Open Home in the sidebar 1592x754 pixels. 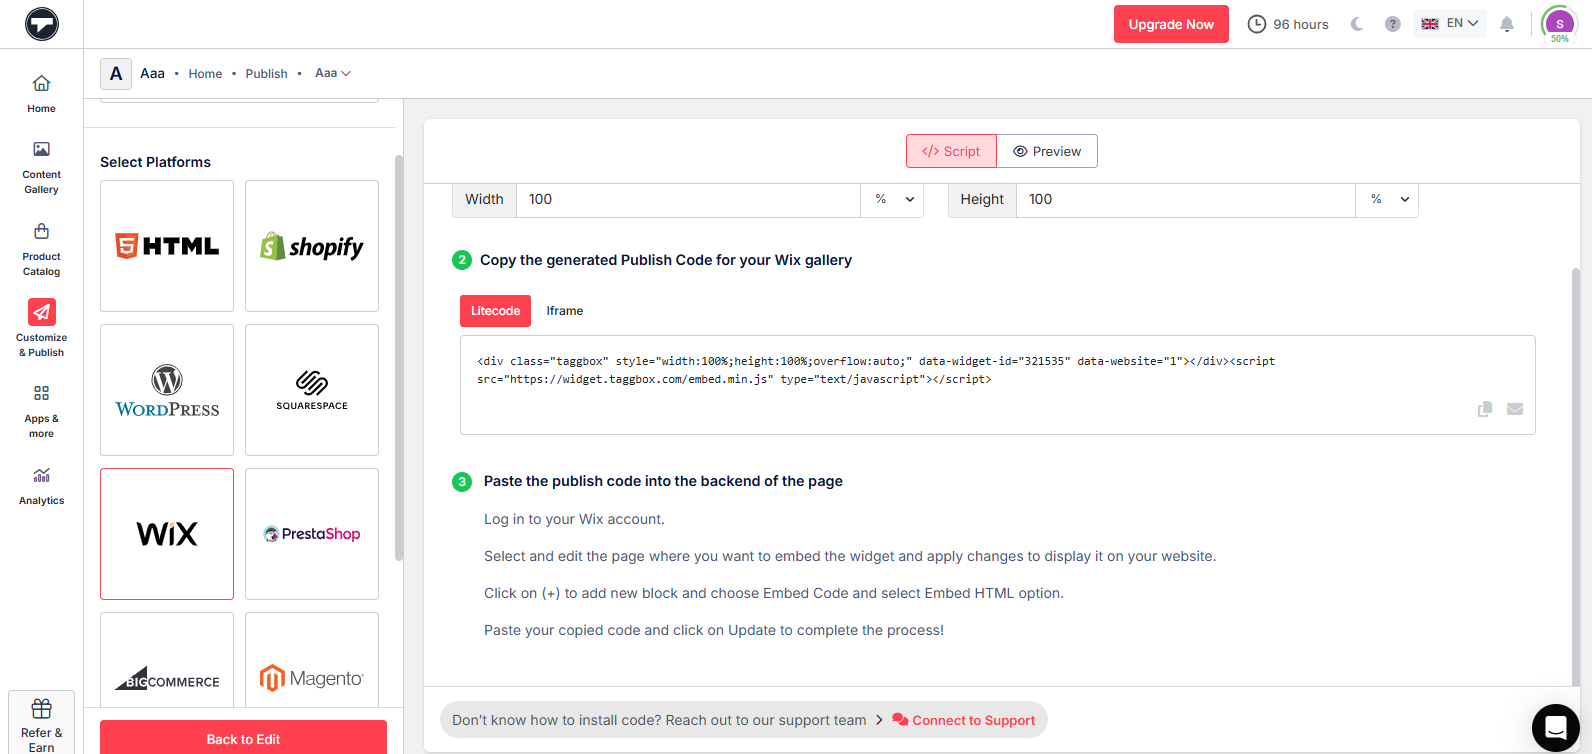41,94
